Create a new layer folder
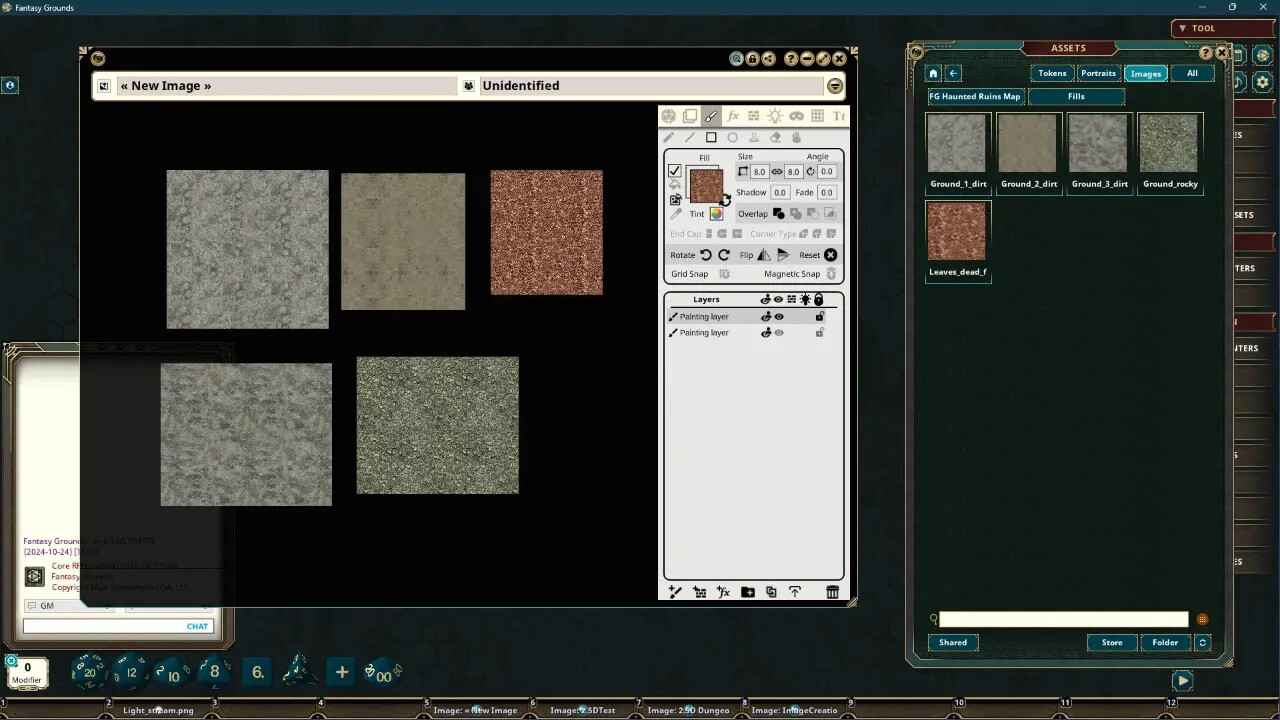Viewport: 1280px width, 720px height. (748, 592)
